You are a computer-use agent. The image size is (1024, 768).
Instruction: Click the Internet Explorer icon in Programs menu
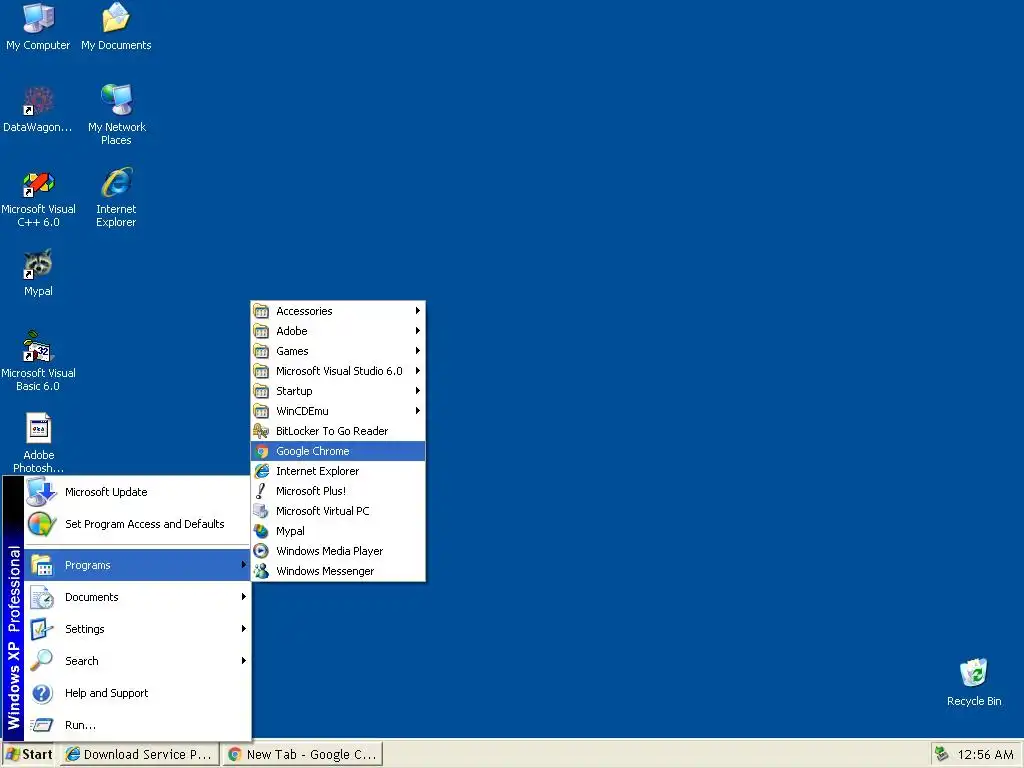tap(262, 471)
